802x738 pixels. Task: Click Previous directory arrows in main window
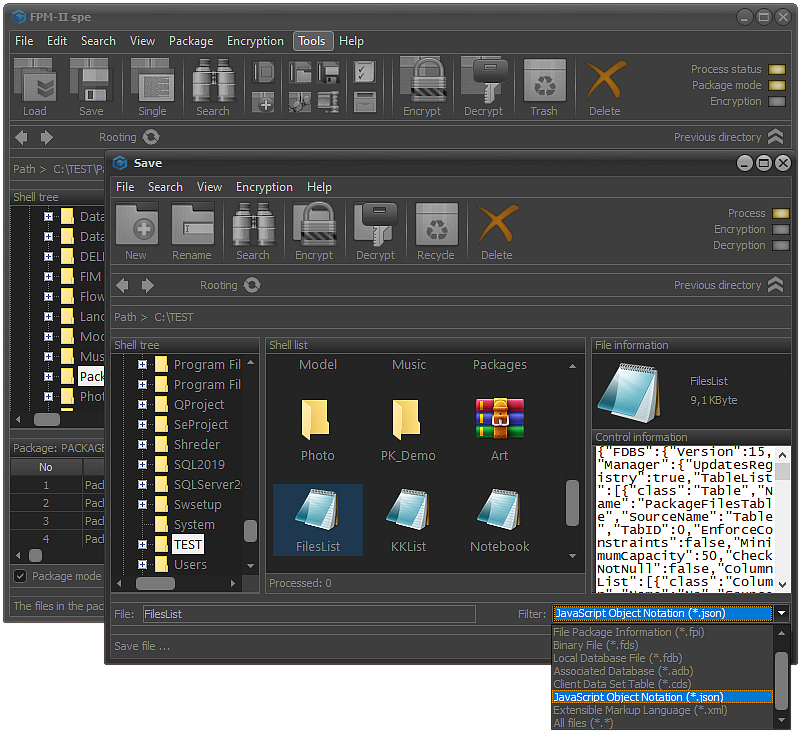pyautogui.click(x=775, y=137)
